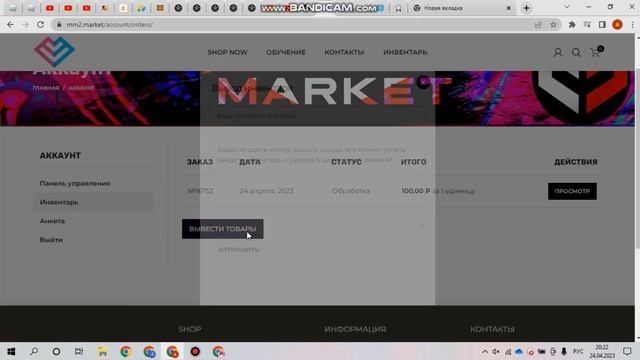Viewport: 640px width, 360px height.
Task: Click the ПРОСМОТР order button
Action: click(x=572, y=191)
